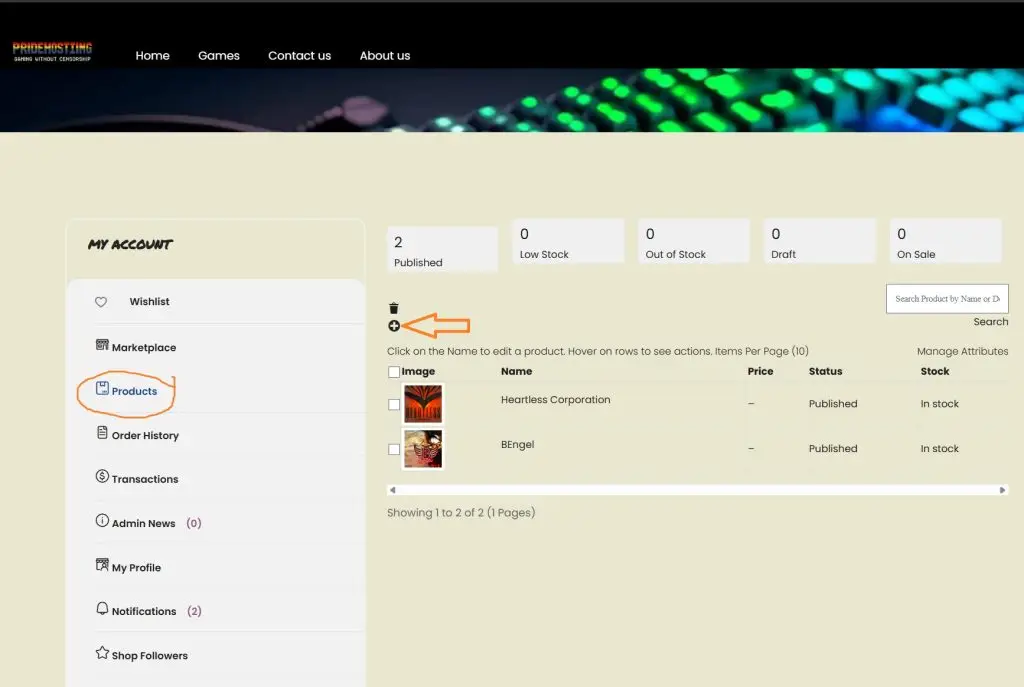
Task: Click the plus icon to add product
Action: point(394,326)
